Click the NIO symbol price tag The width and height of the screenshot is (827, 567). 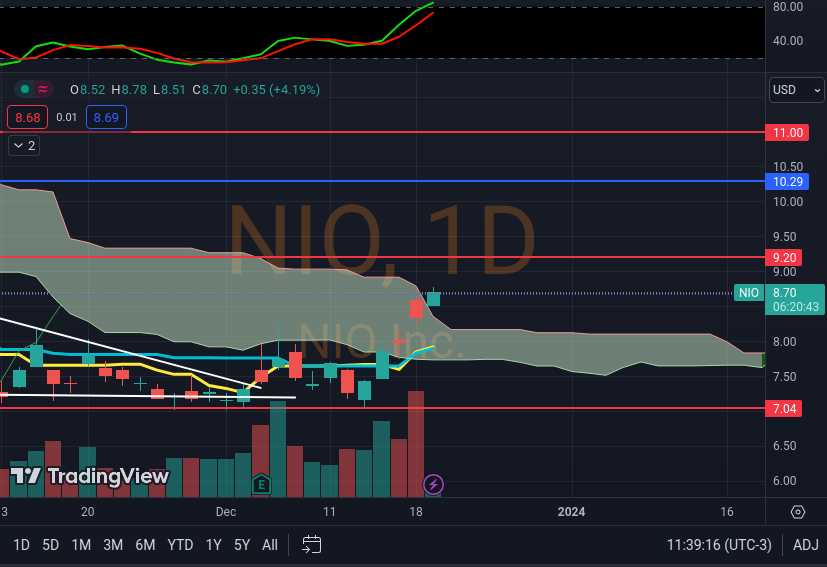748,293
